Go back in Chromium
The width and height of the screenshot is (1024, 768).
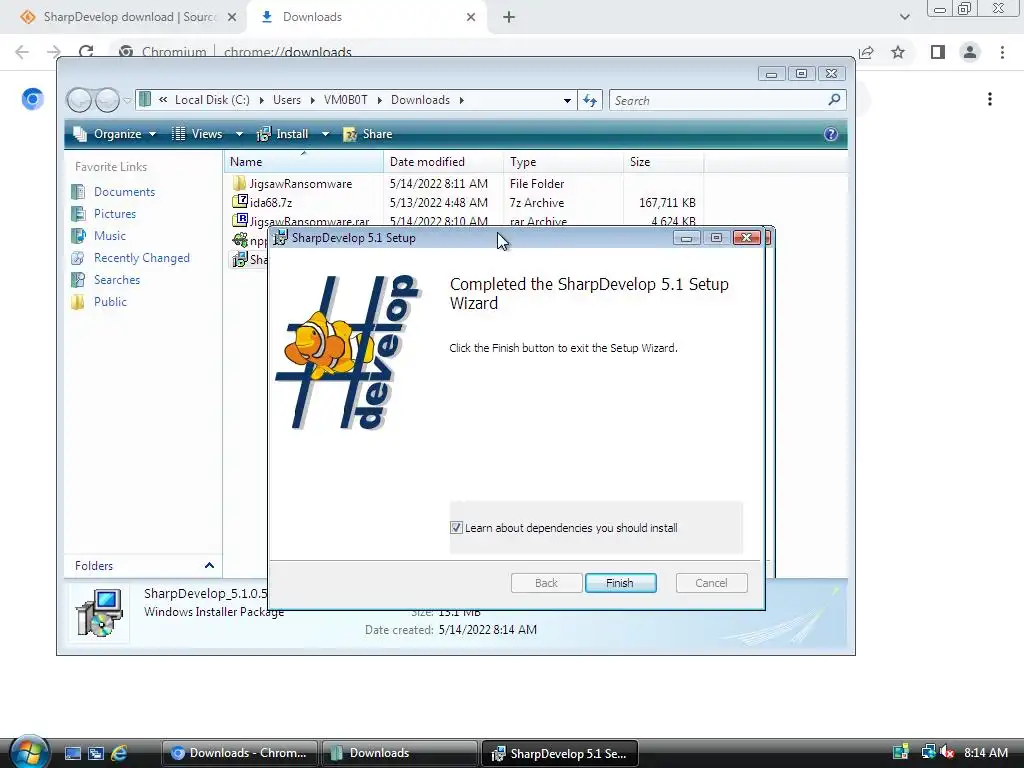pos(22,52)
